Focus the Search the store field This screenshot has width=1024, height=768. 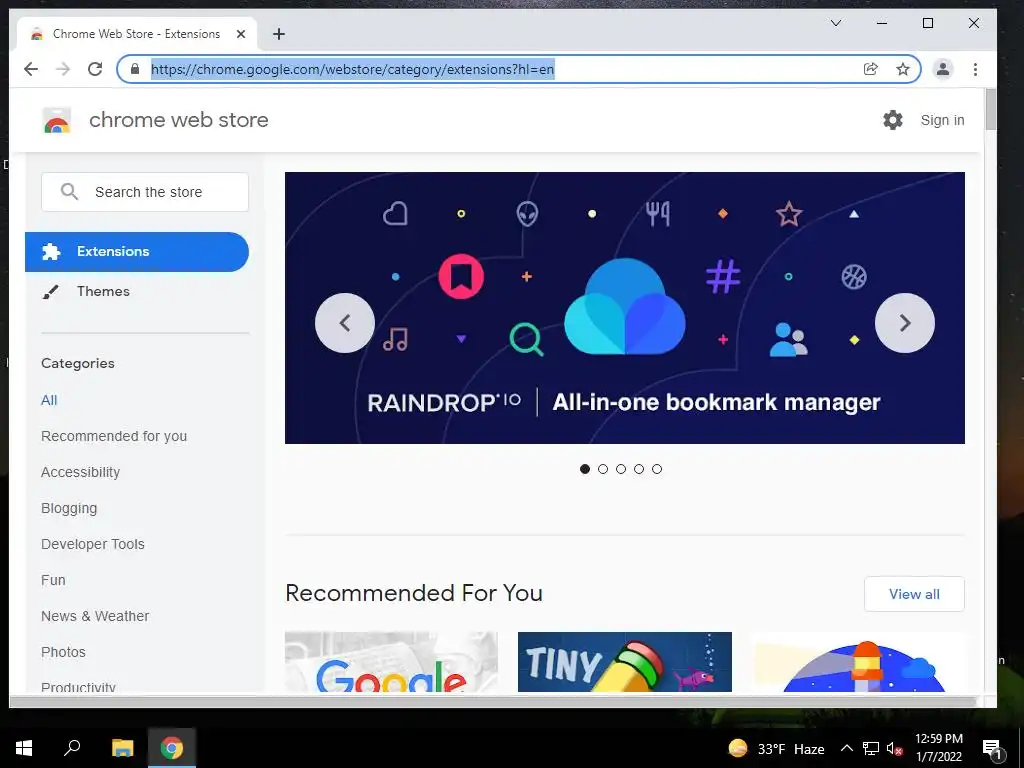point(145,192)
